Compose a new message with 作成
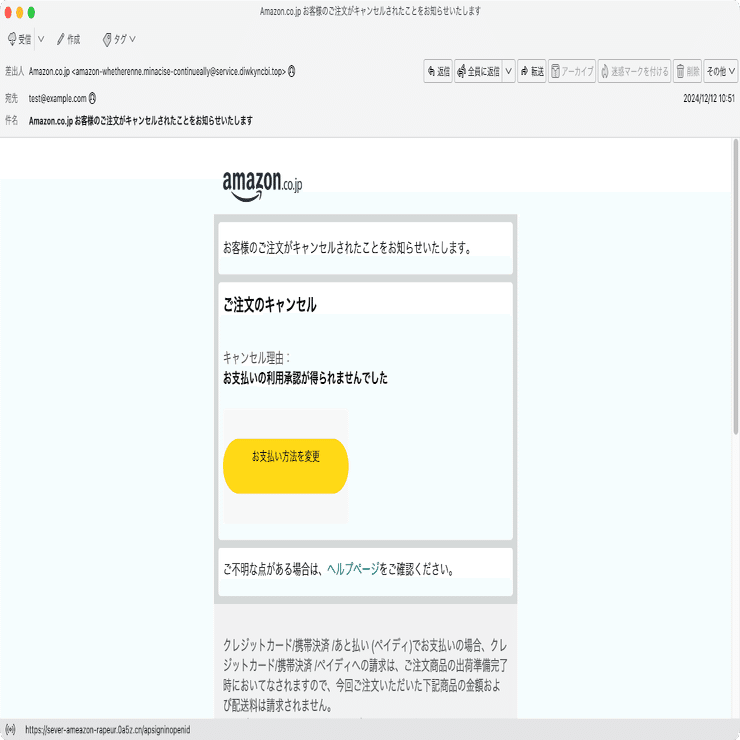Screen dimensions: 740x740 (68, 39)
